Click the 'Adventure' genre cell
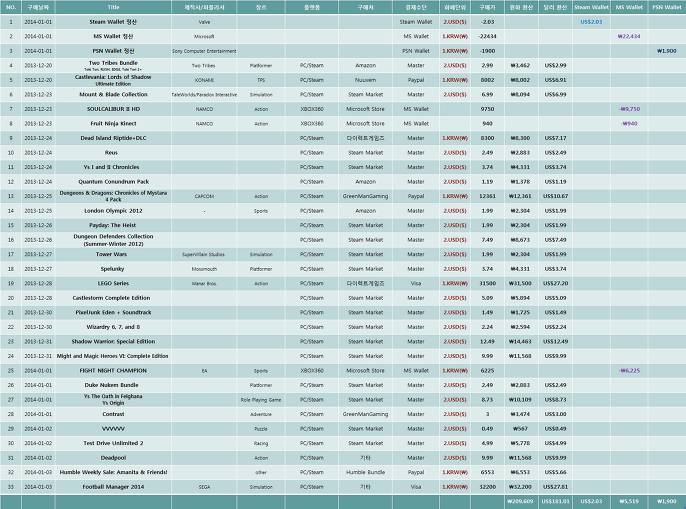The image size is (686, 509). [x=261, y=414]
